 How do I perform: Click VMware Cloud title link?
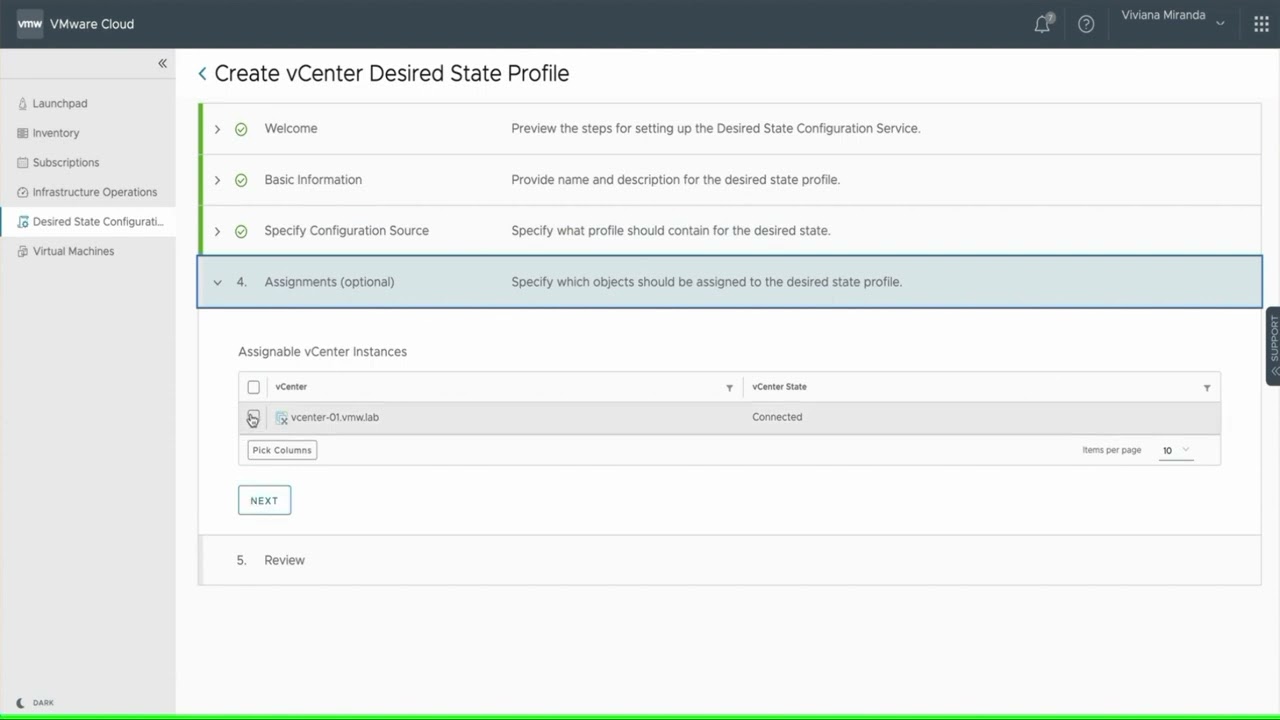(x=92, y=24)
